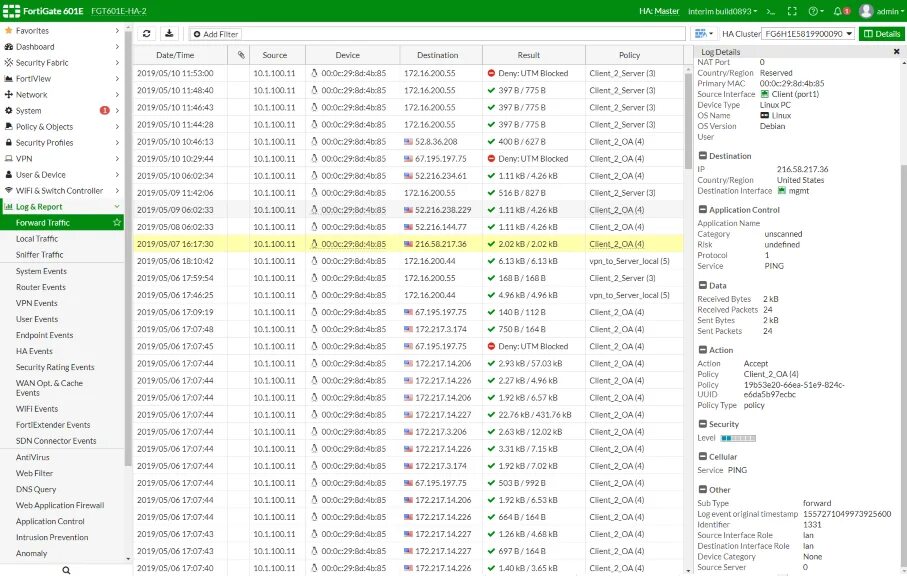The height and width of the screenshot is (576, 907).
Task: Collapse the Application Control section
Action: (702, 209)
